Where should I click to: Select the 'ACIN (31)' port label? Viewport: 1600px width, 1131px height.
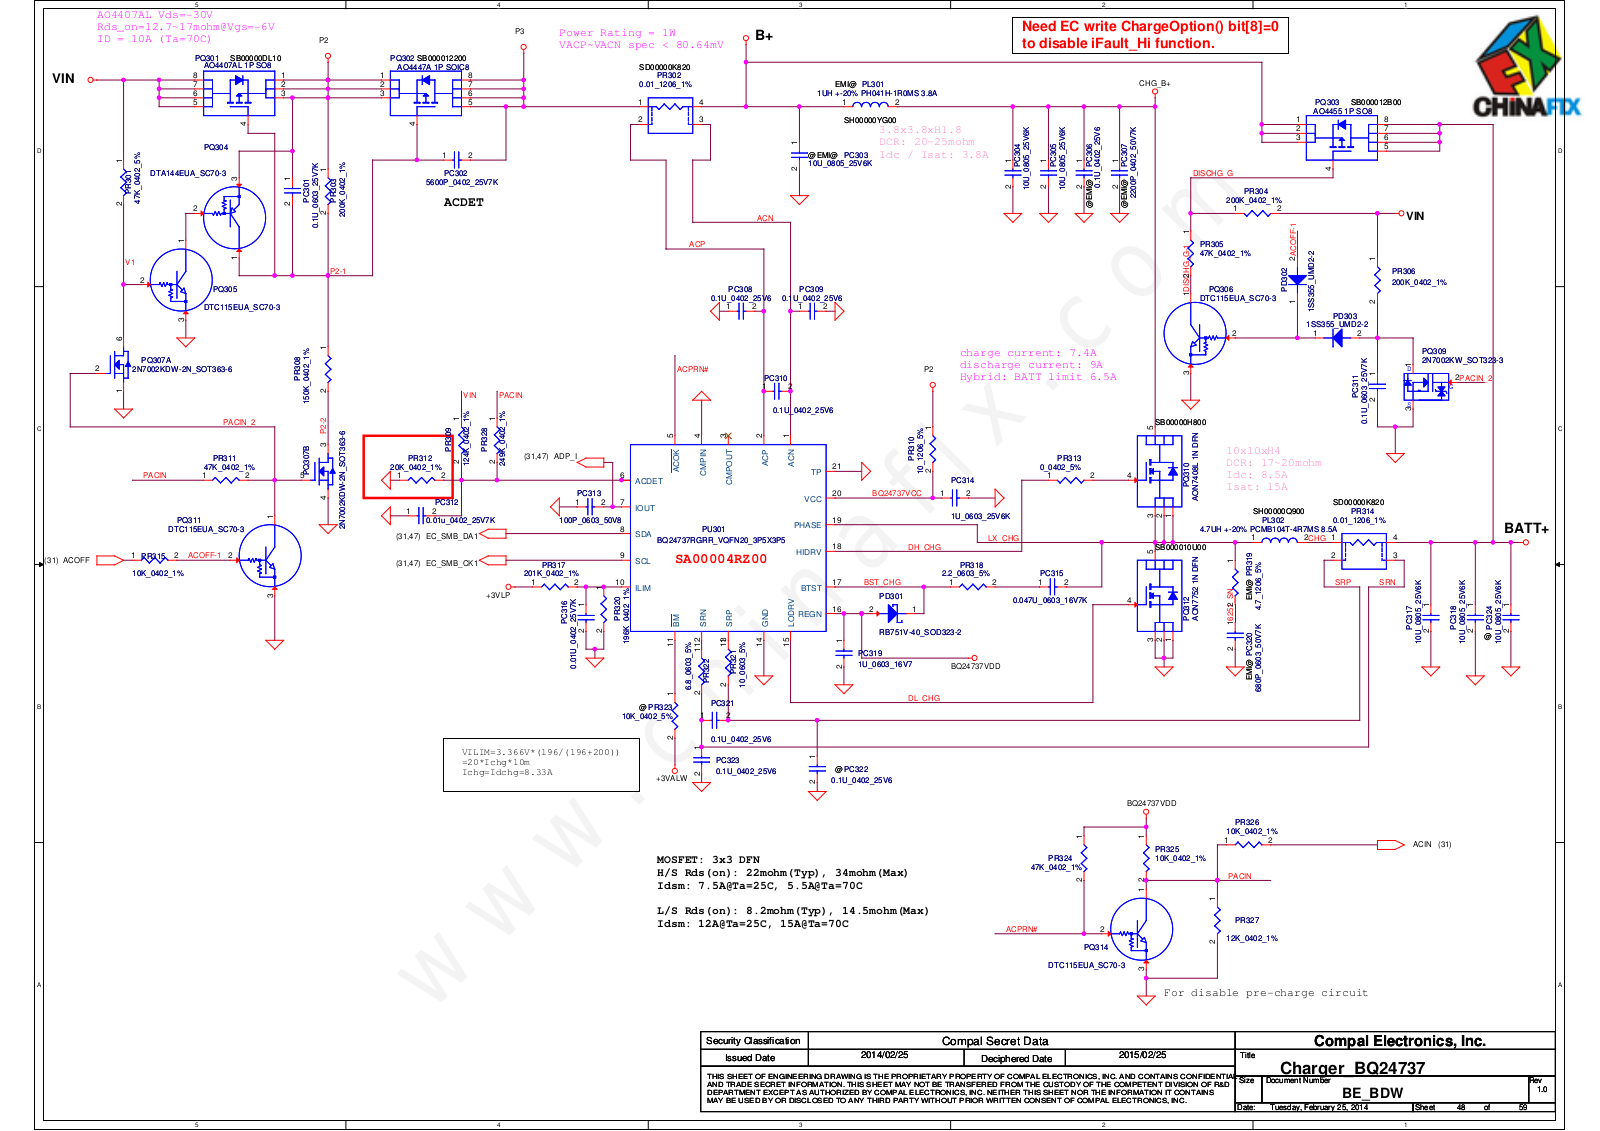1431,844
